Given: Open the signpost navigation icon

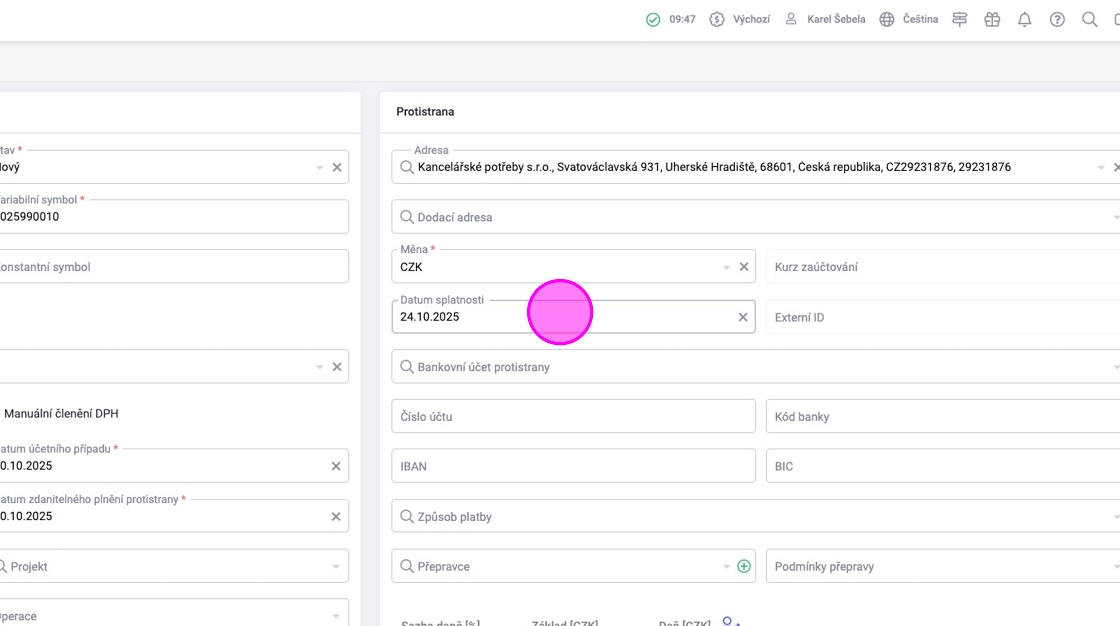Looking at the screenshot, I should [x=960, y=19].
